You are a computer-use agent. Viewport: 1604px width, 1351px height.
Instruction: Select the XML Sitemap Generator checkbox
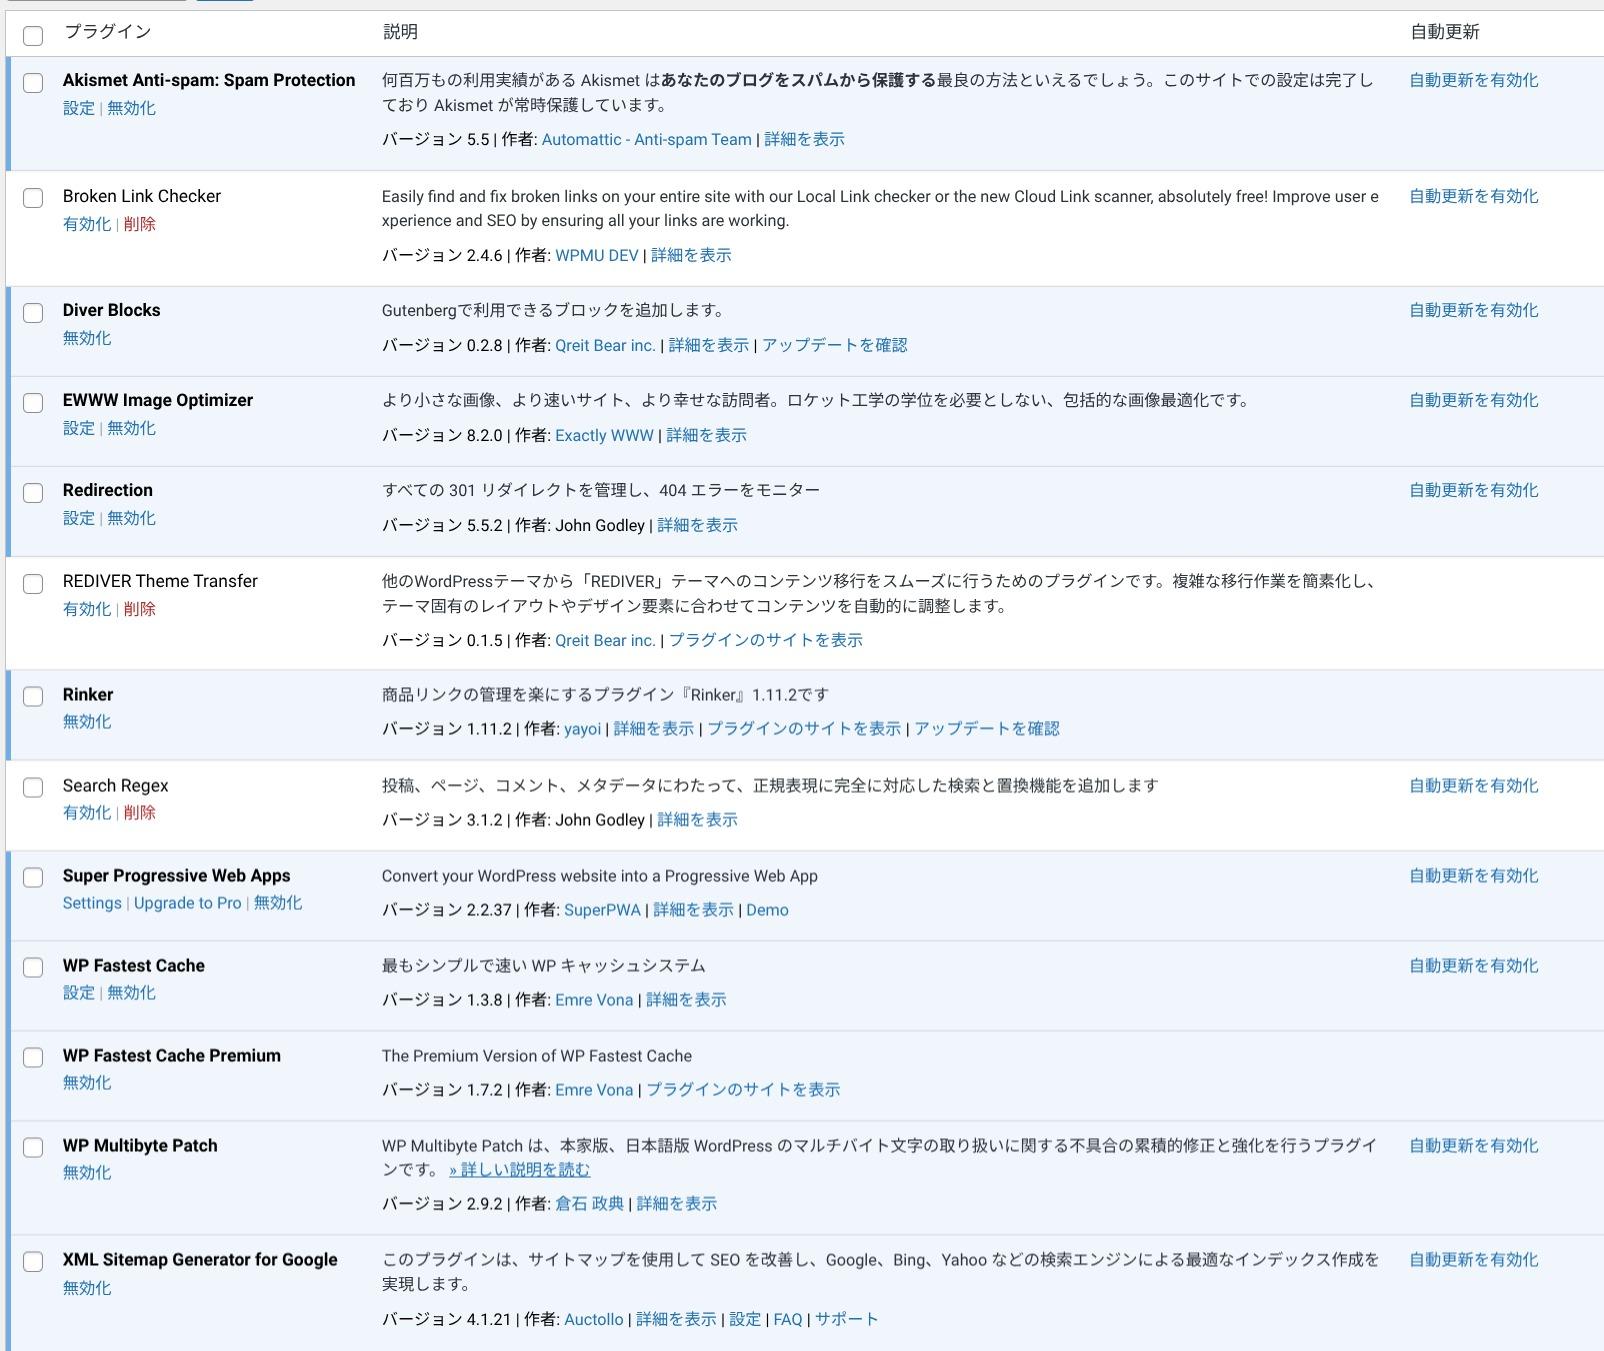(33, 1262)
